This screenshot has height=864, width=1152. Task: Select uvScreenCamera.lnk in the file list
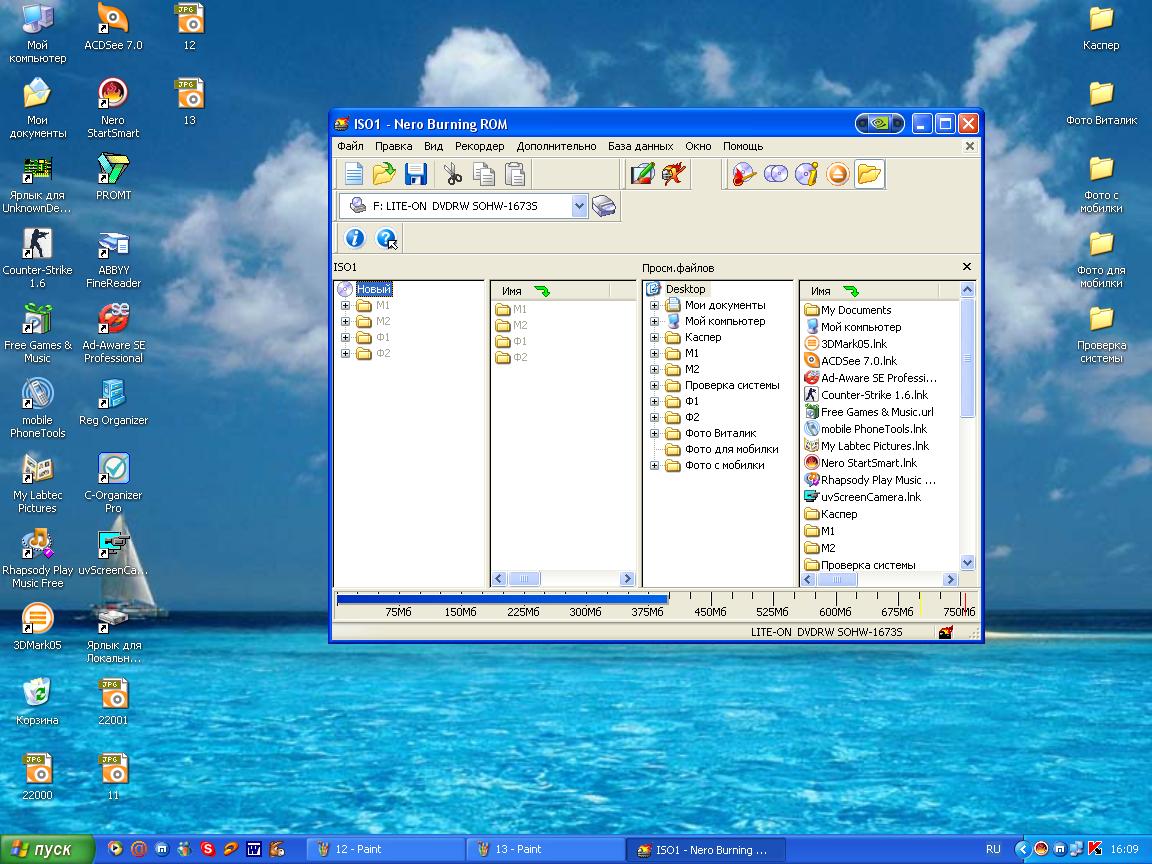click(871, 497)
